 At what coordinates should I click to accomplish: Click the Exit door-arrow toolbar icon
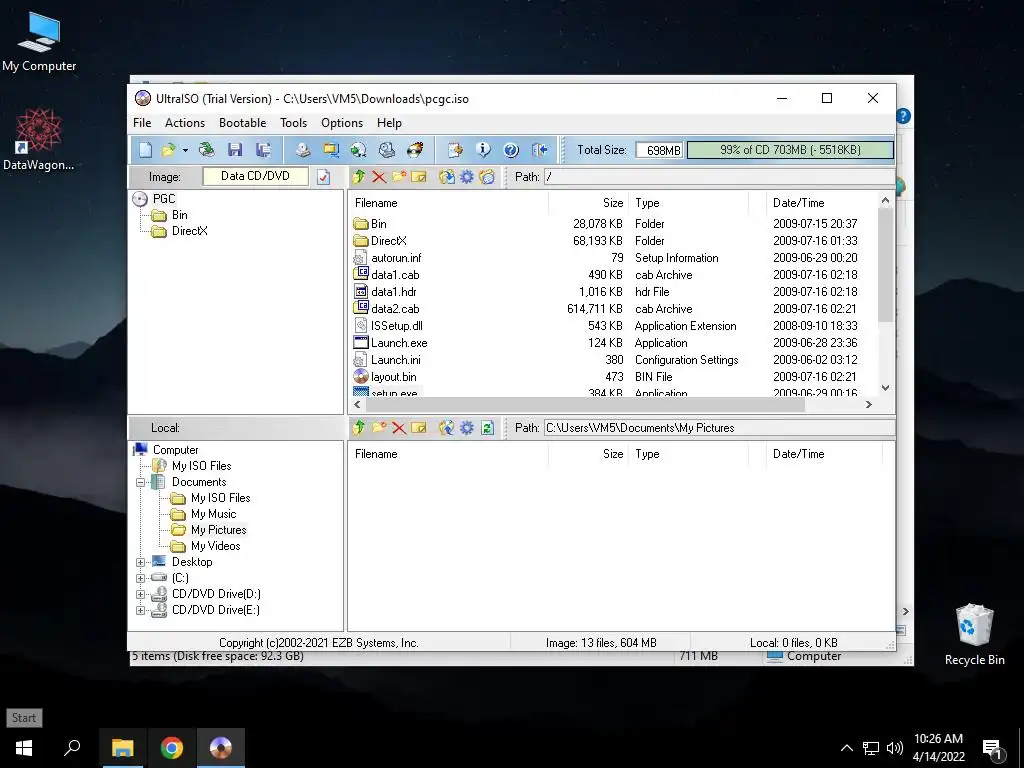click(x=539, y=150)
